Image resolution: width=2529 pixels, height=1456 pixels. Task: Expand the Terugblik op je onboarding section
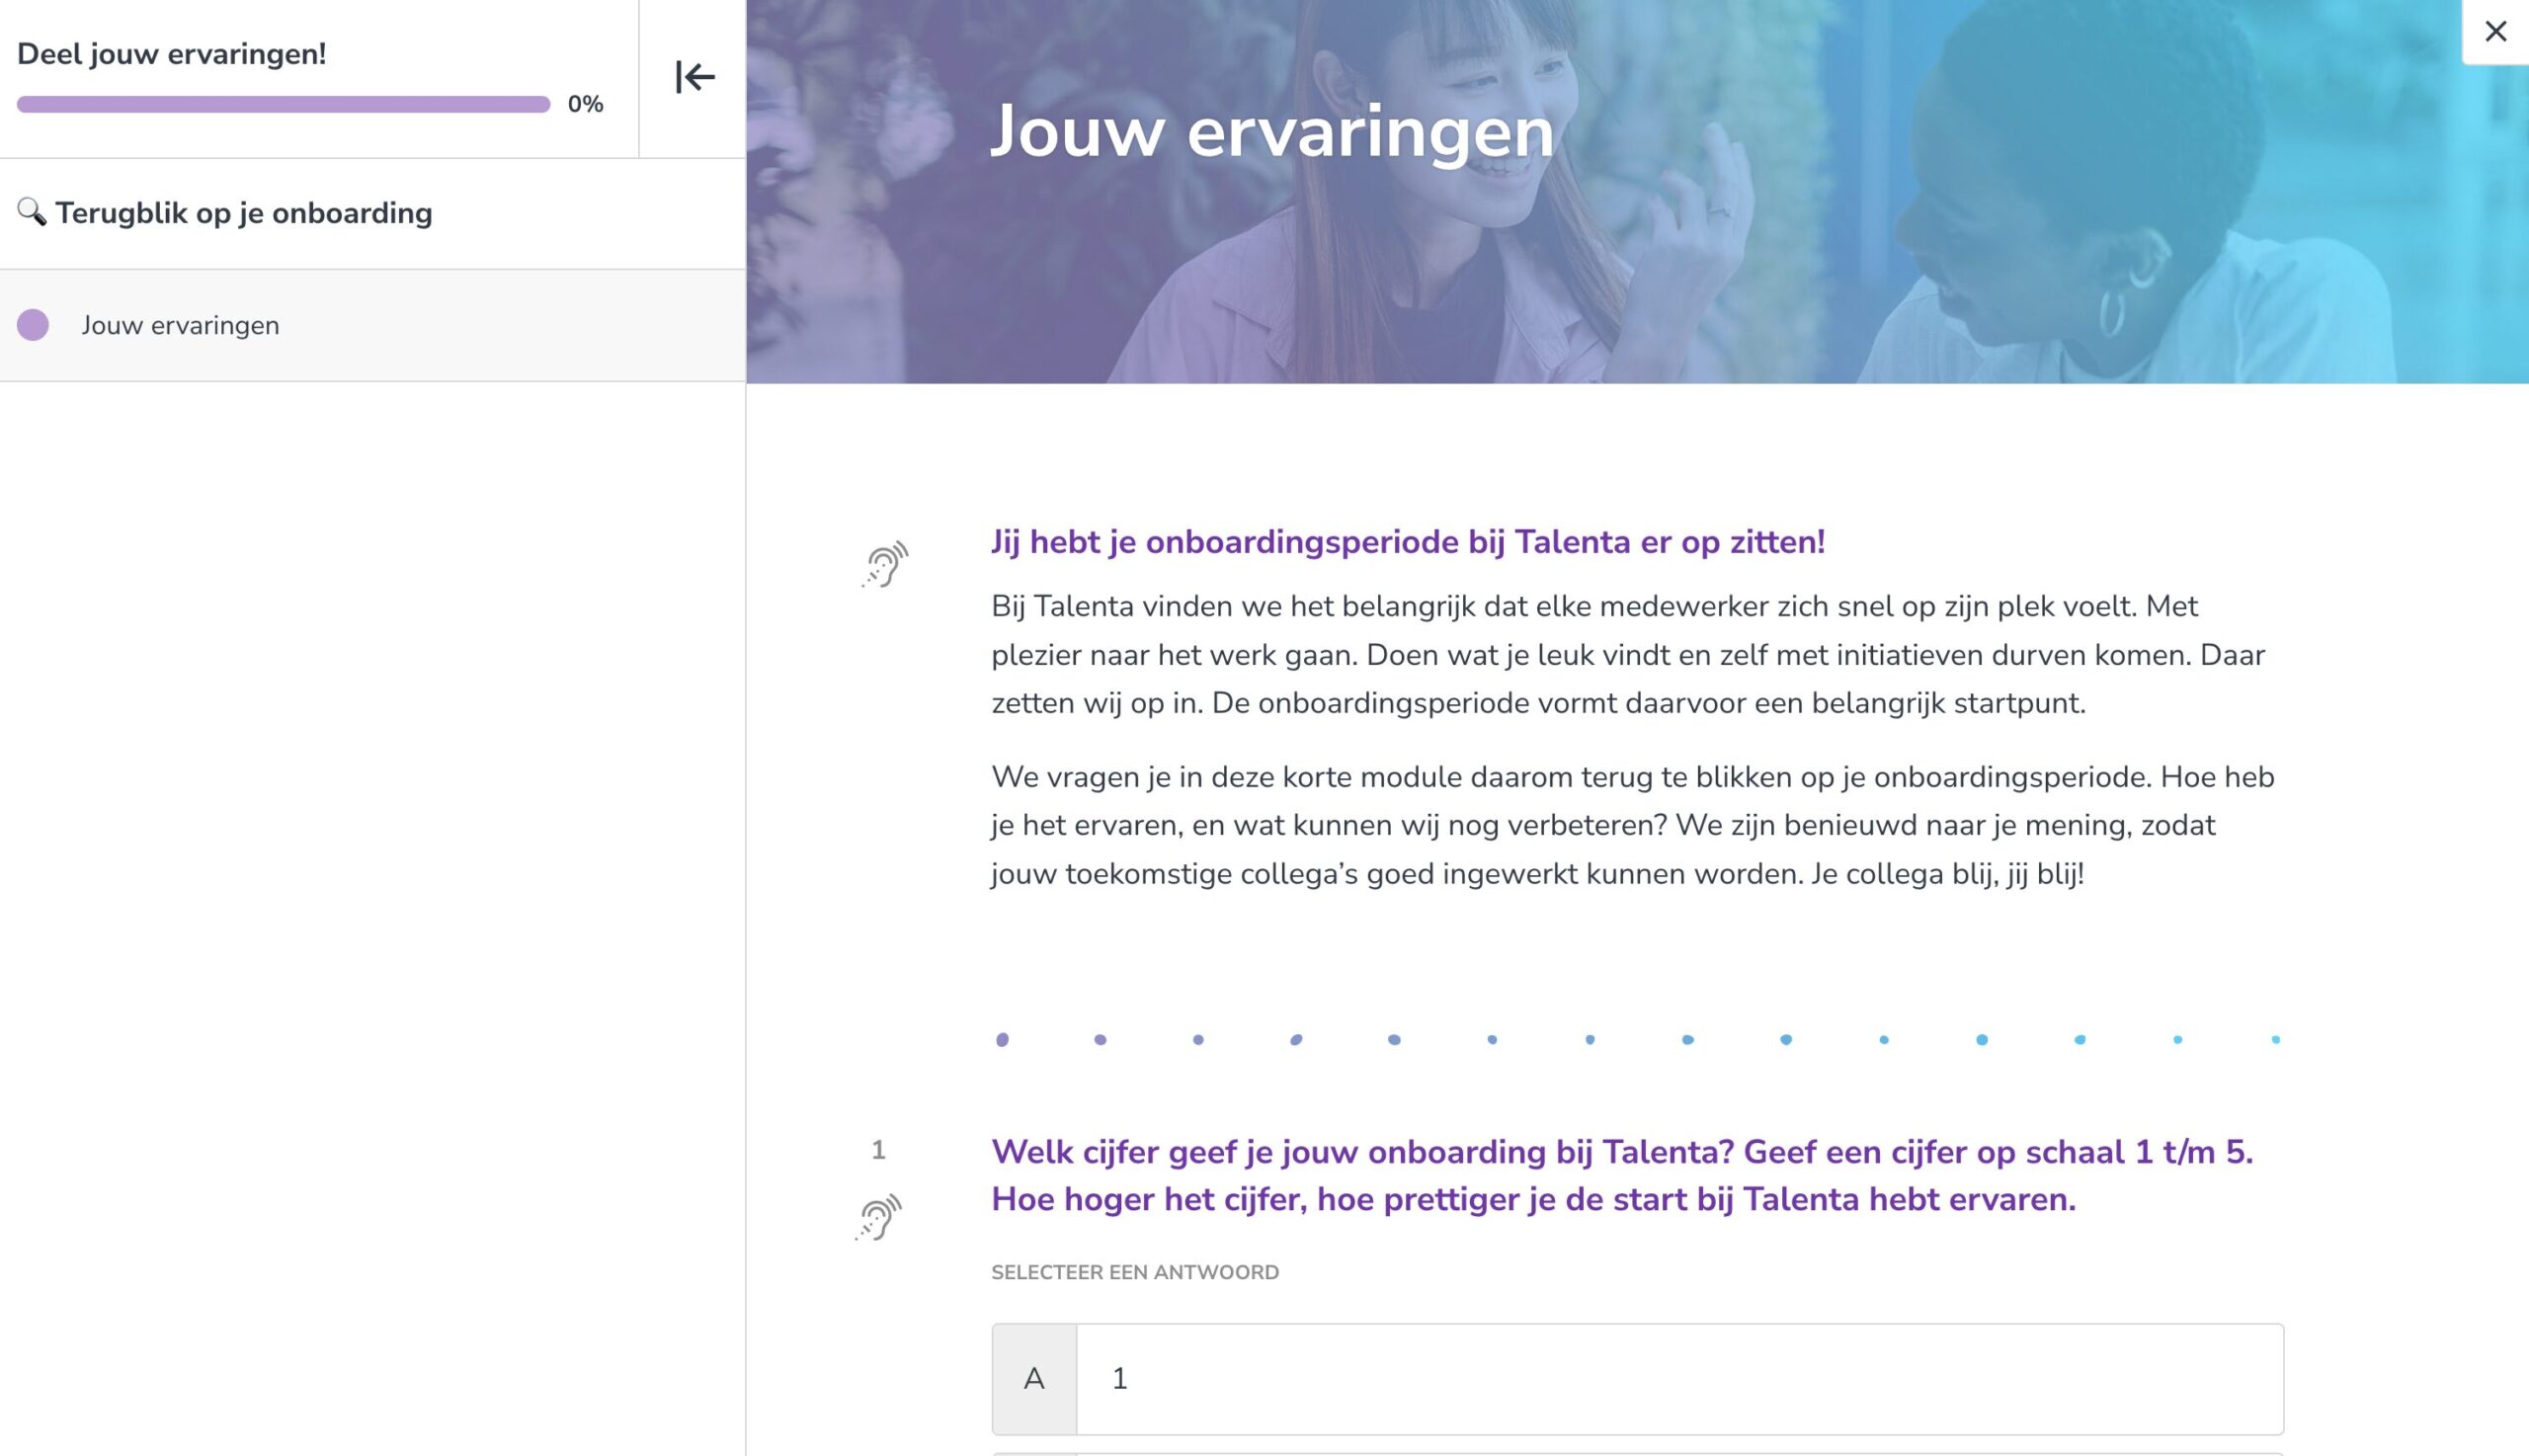pos(243,213)
